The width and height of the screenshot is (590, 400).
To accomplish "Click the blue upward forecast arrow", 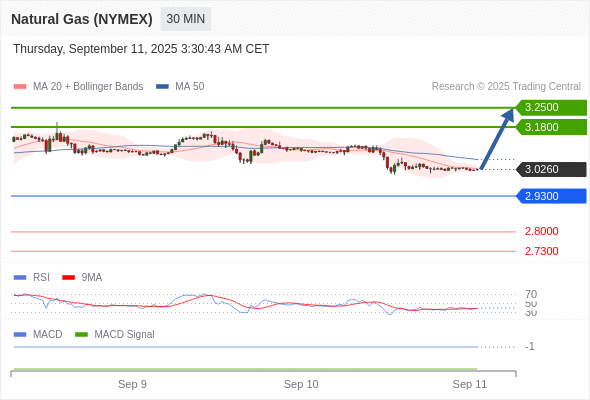I will pyautogui.click(x=497, y=138).
